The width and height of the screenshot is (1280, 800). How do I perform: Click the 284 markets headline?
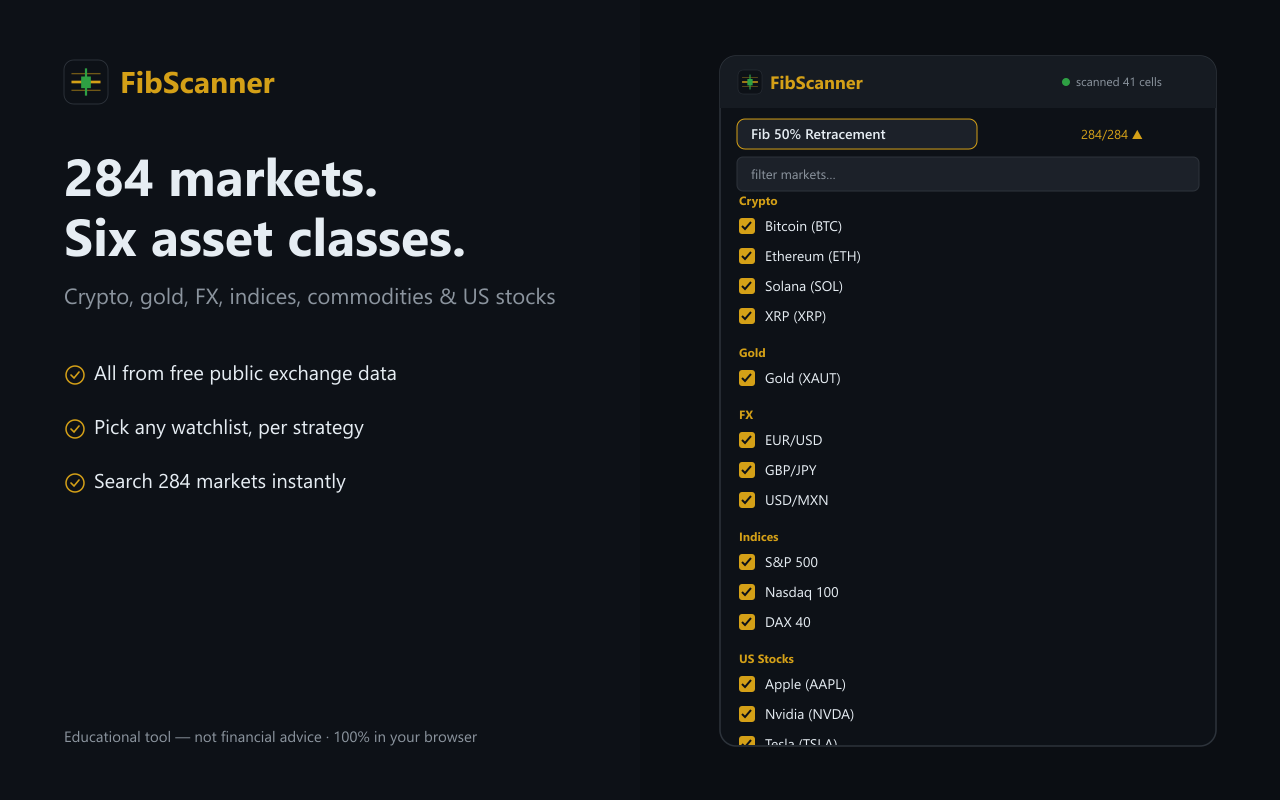tap(221, 178)
